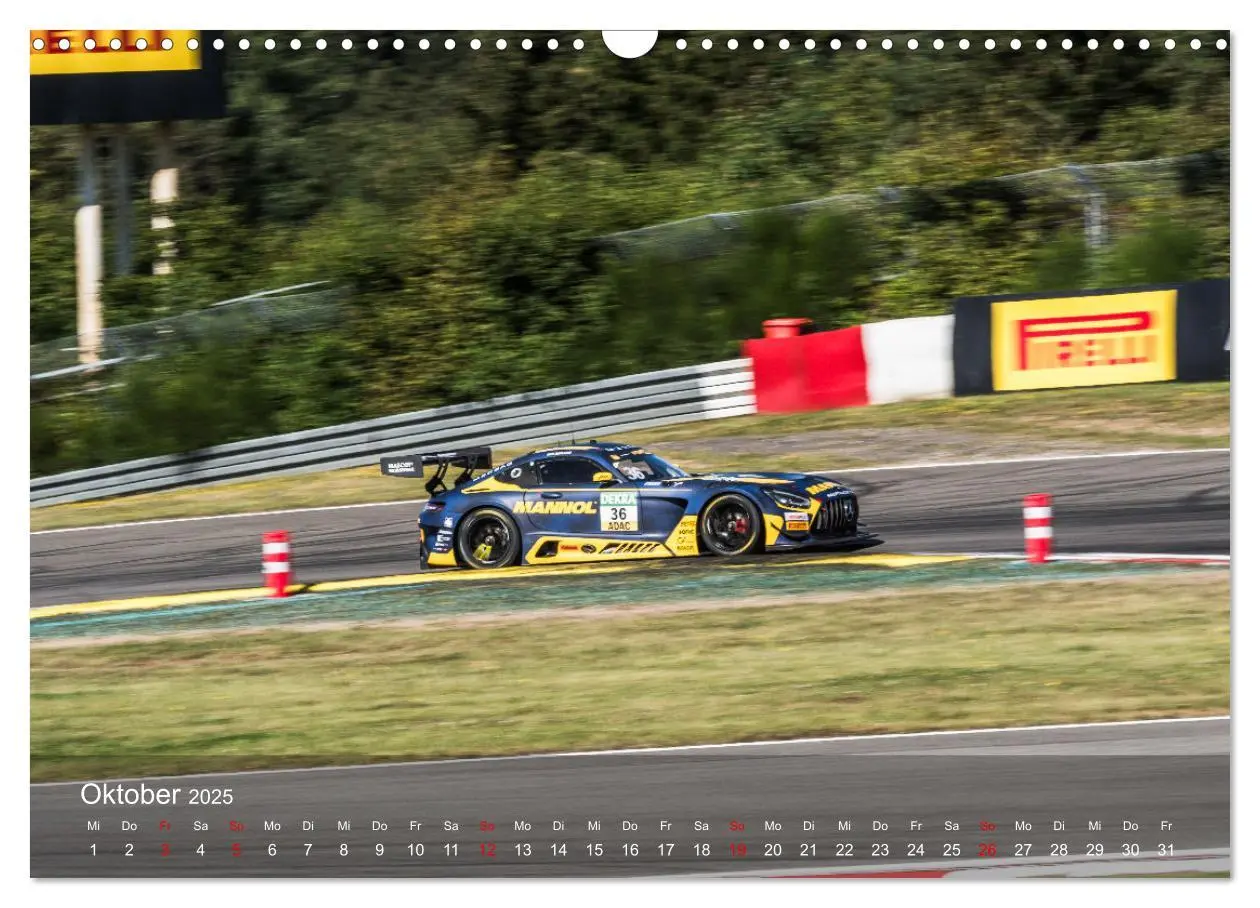
Task: Click date 13 in the calendar strip
Action: (x=523, y=850)
